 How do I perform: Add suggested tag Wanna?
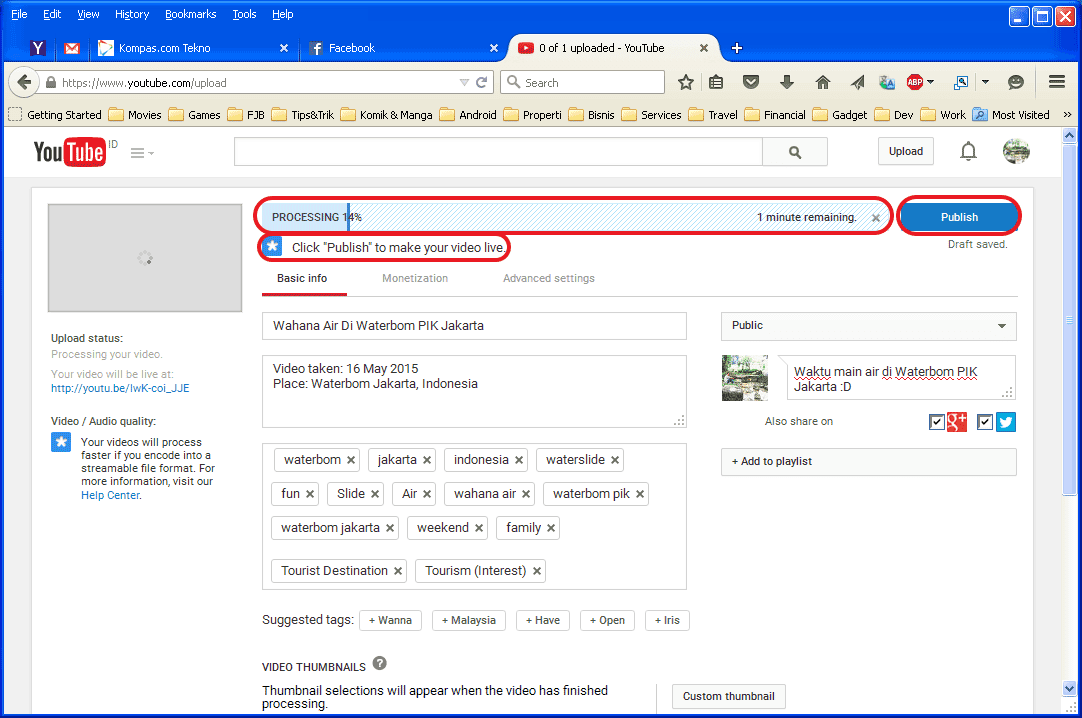[390, 620]
